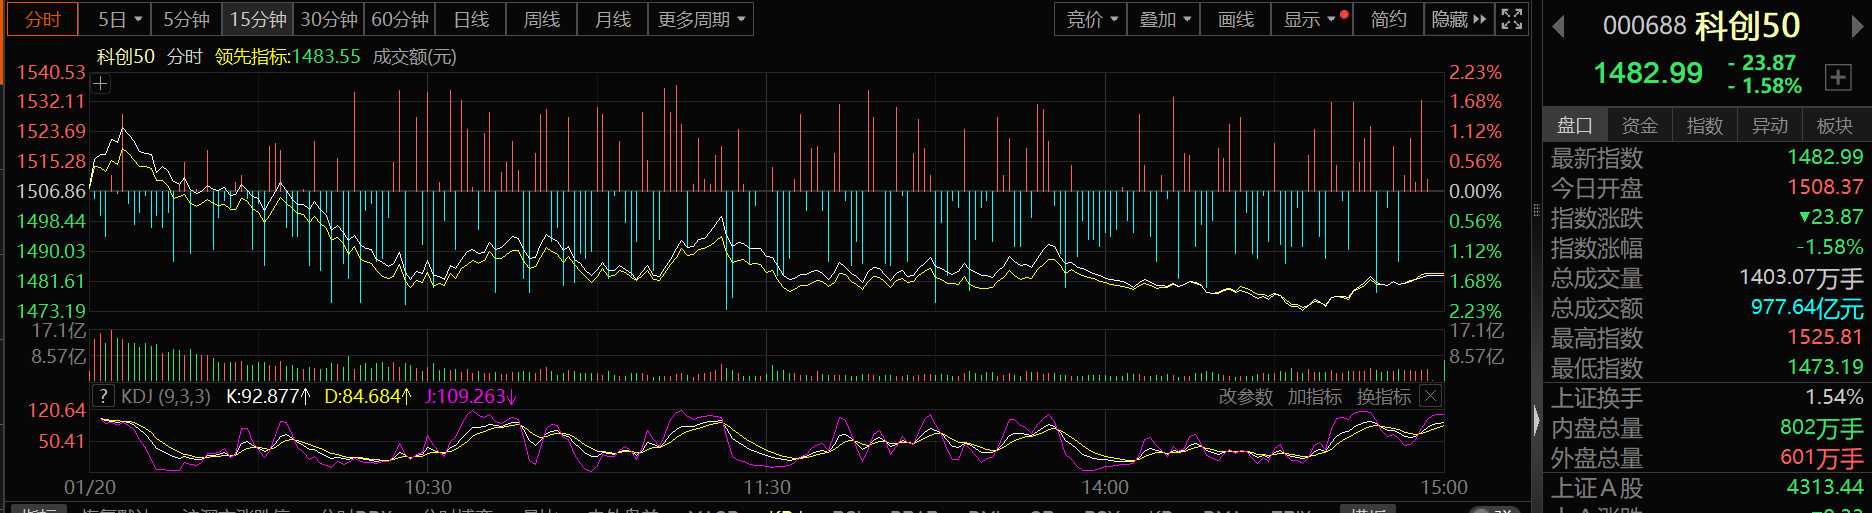1872x513 pixels.
Task: Go to the previous stock with left arrow
Action: click(1558, 27)
